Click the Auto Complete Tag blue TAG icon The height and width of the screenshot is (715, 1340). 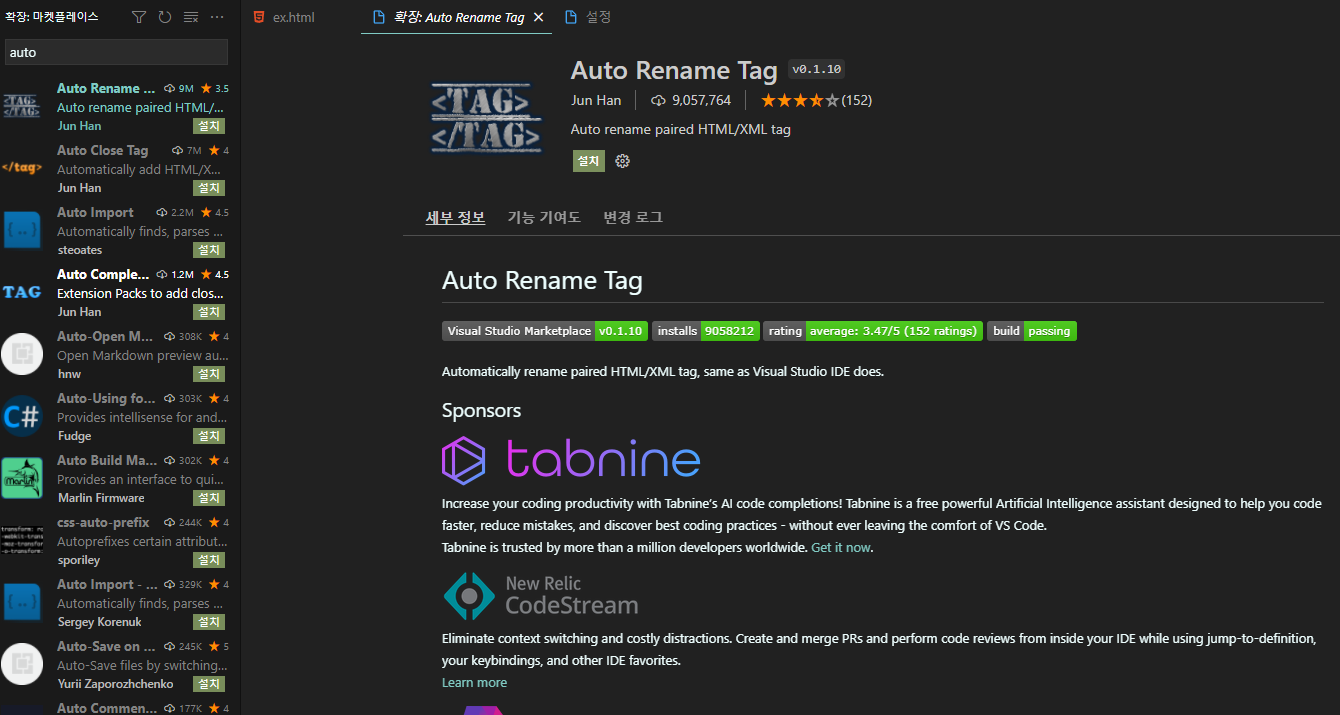[x=22, y=292]
